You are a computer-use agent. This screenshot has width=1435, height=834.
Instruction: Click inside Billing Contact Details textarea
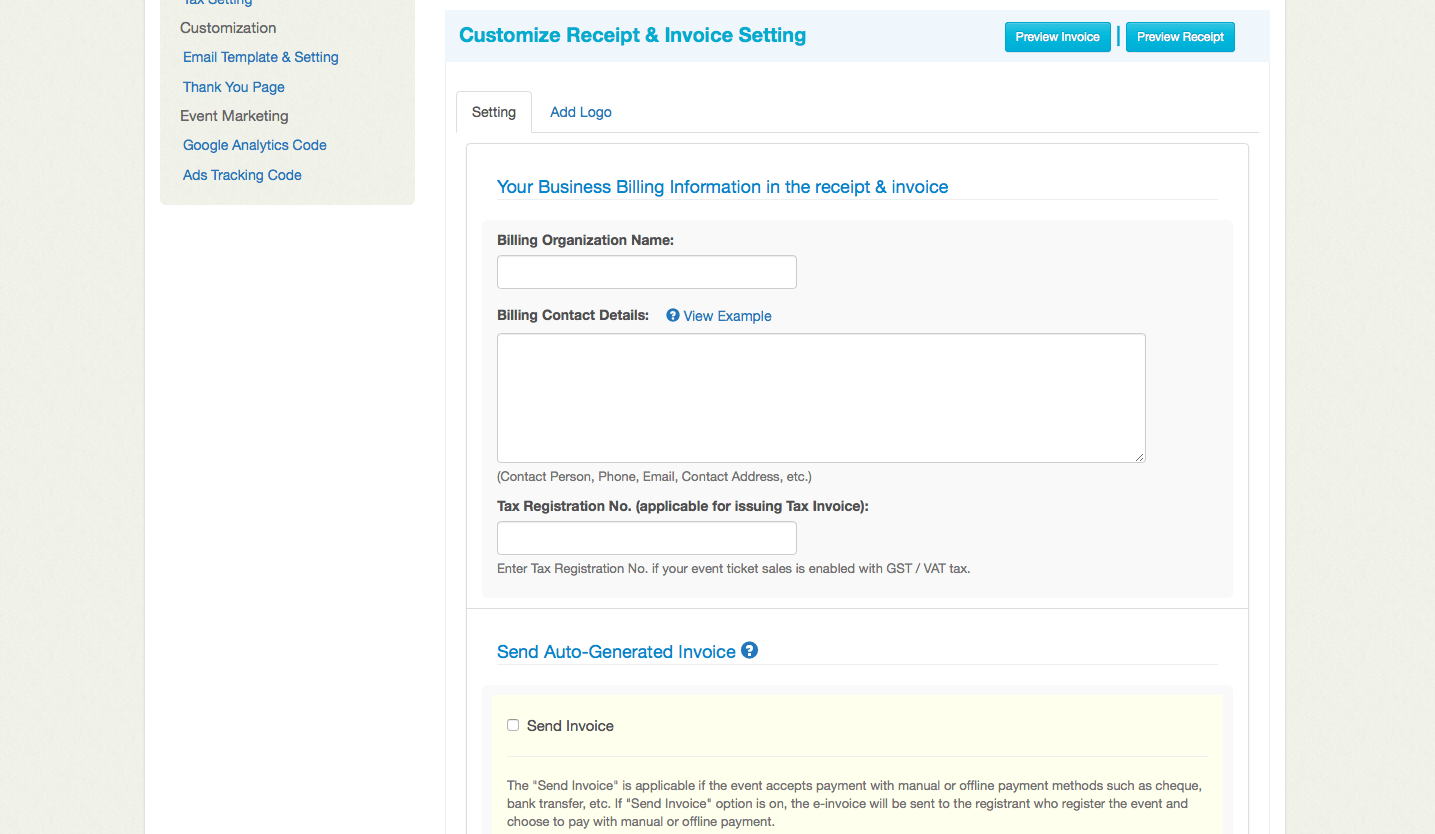click(821, 398)
